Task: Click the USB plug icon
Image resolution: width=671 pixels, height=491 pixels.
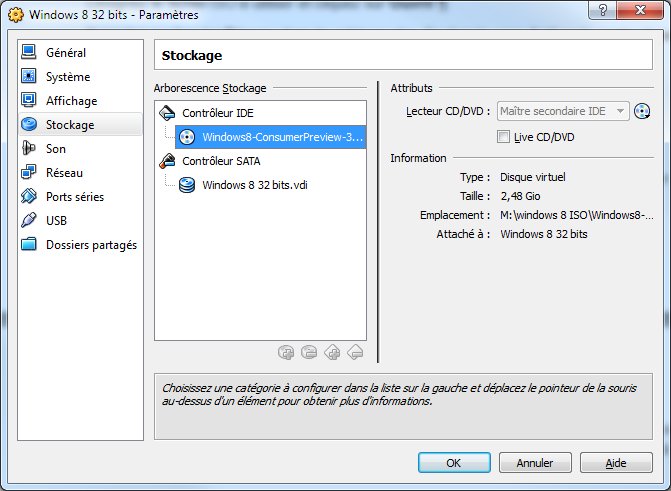Action: [x=29, y=220]
